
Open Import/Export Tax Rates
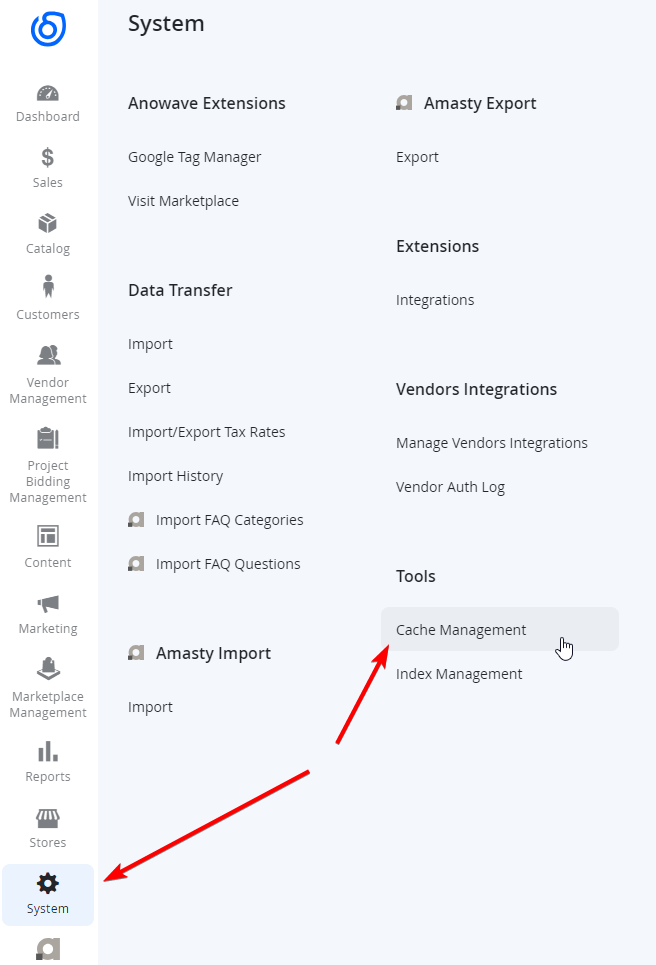(207, 432)
